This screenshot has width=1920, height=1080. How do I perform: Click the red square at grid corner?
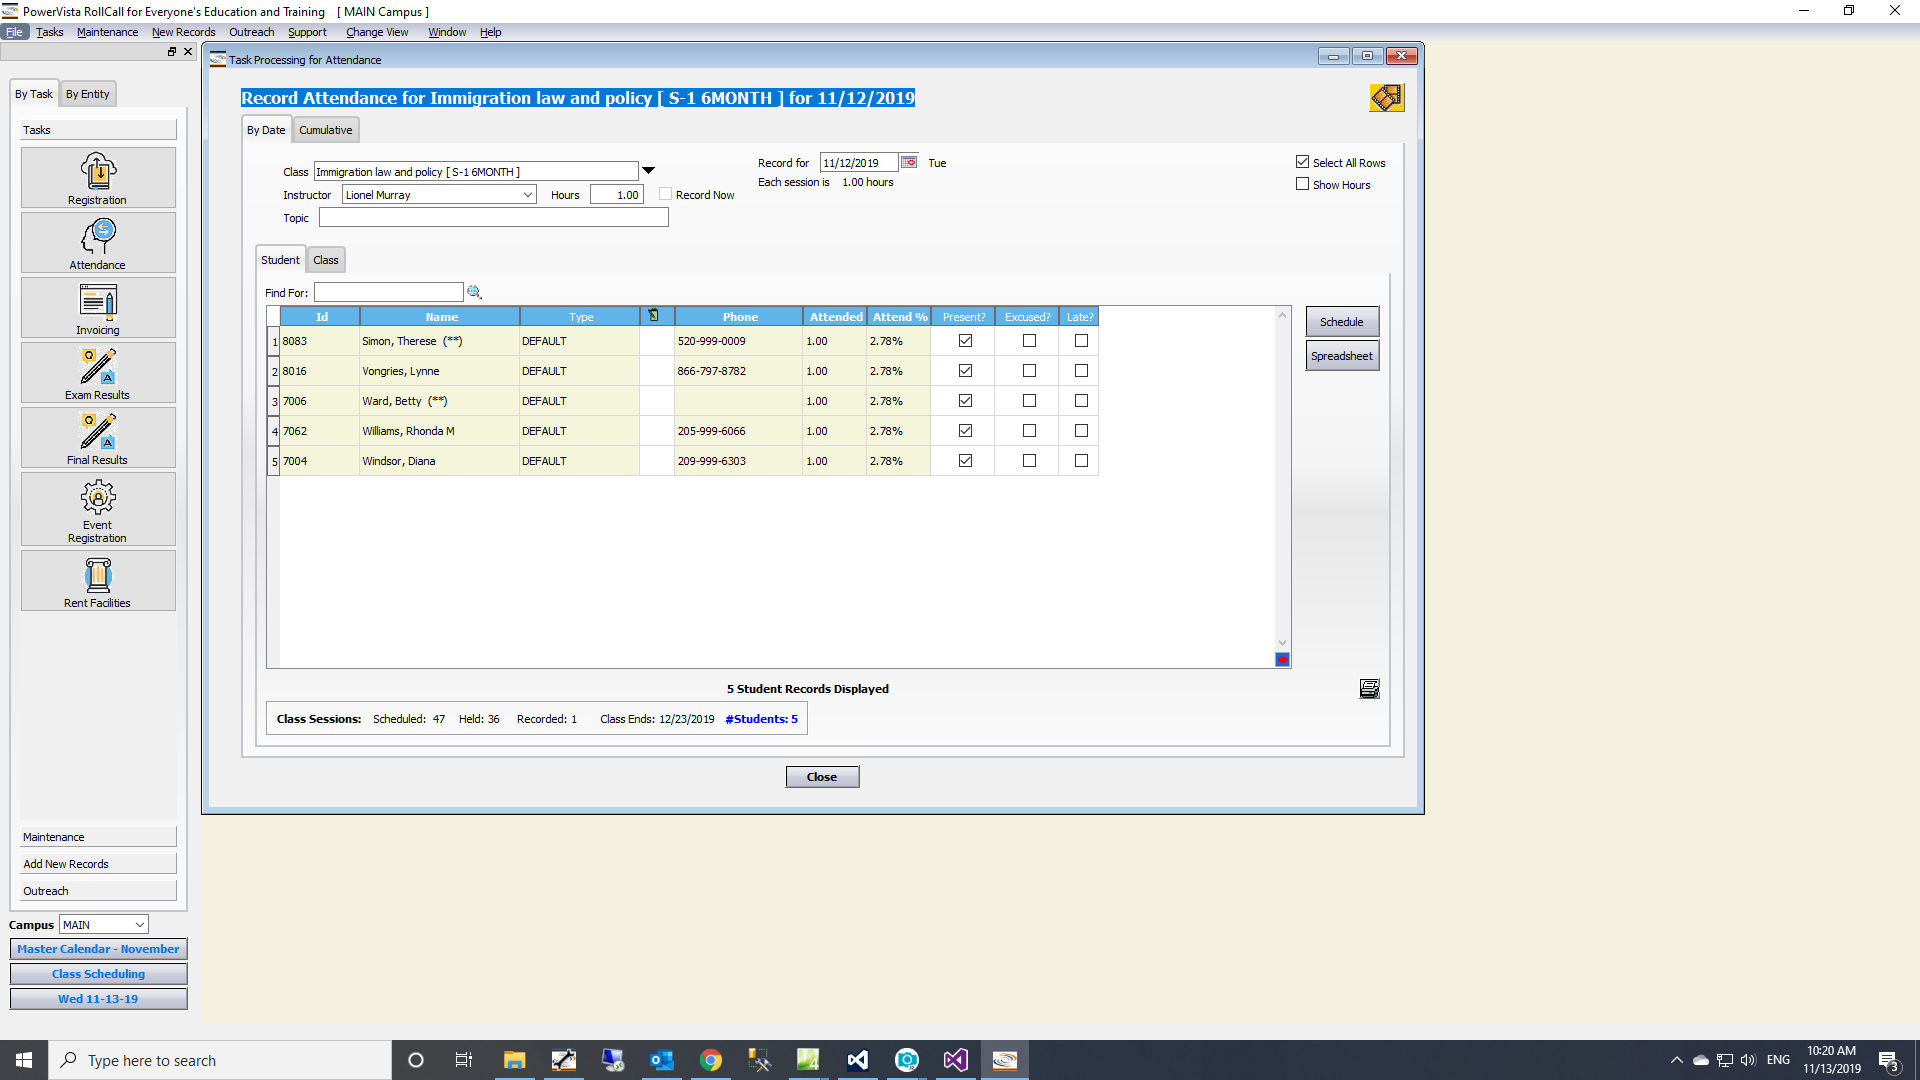pos(1282,660)
